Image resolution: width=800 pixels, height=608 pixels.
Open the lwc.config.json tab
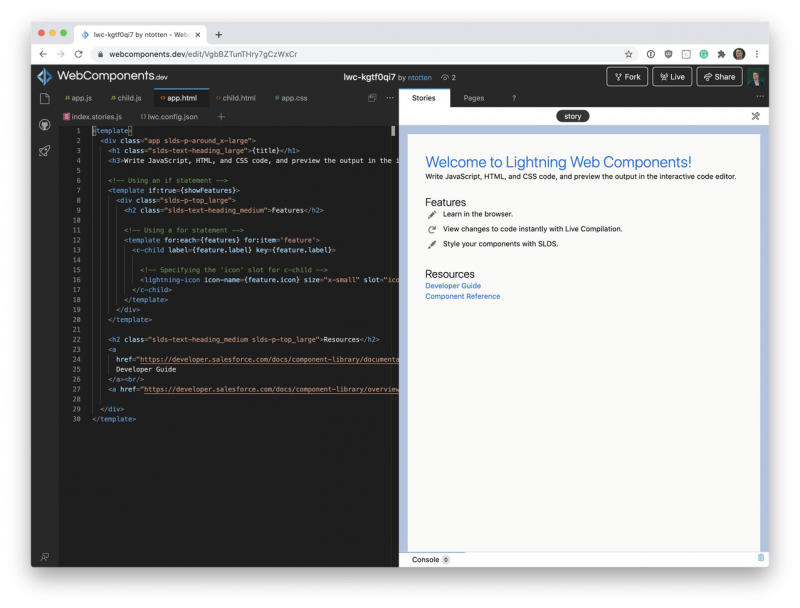tap(169, 117)
